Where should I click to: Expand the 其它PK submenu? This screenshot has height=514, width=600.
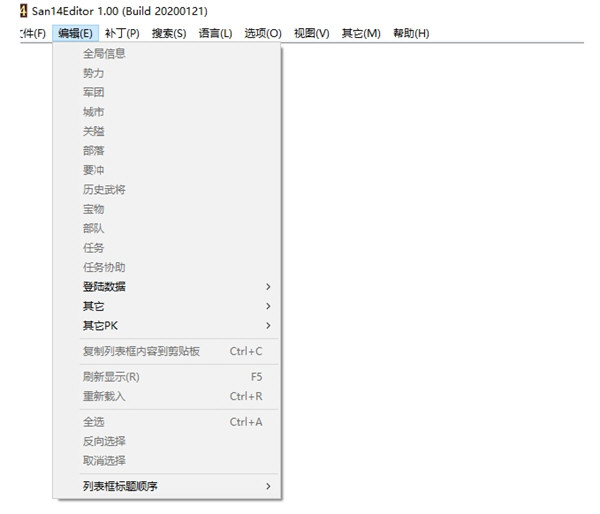click(167, 326)
